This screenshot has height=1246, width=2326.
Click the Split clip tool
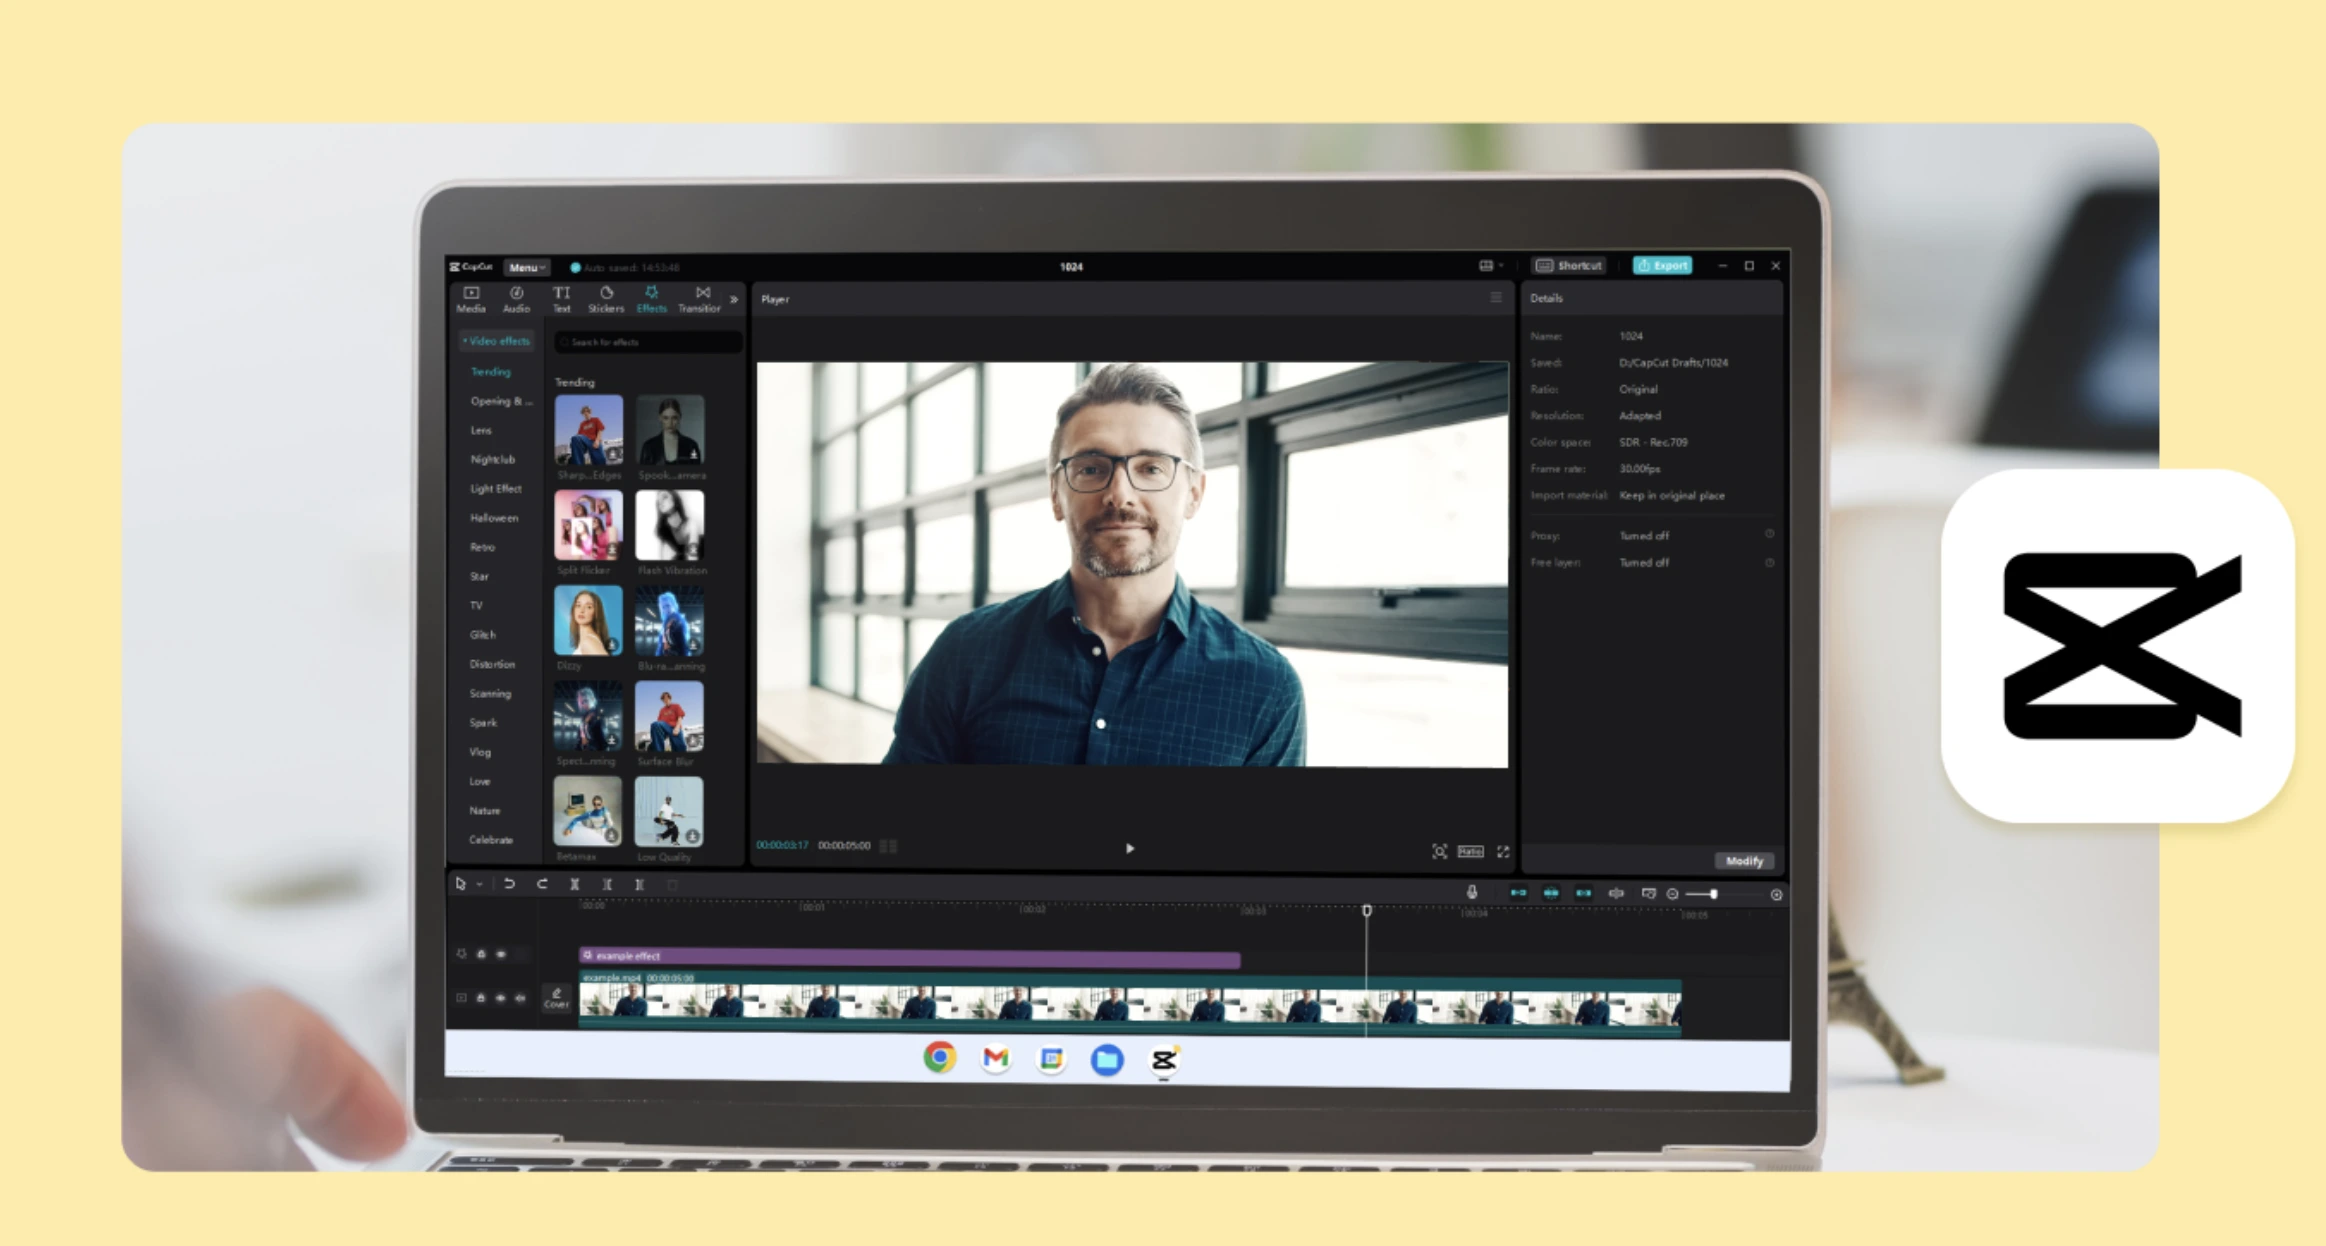pos(575,884)
